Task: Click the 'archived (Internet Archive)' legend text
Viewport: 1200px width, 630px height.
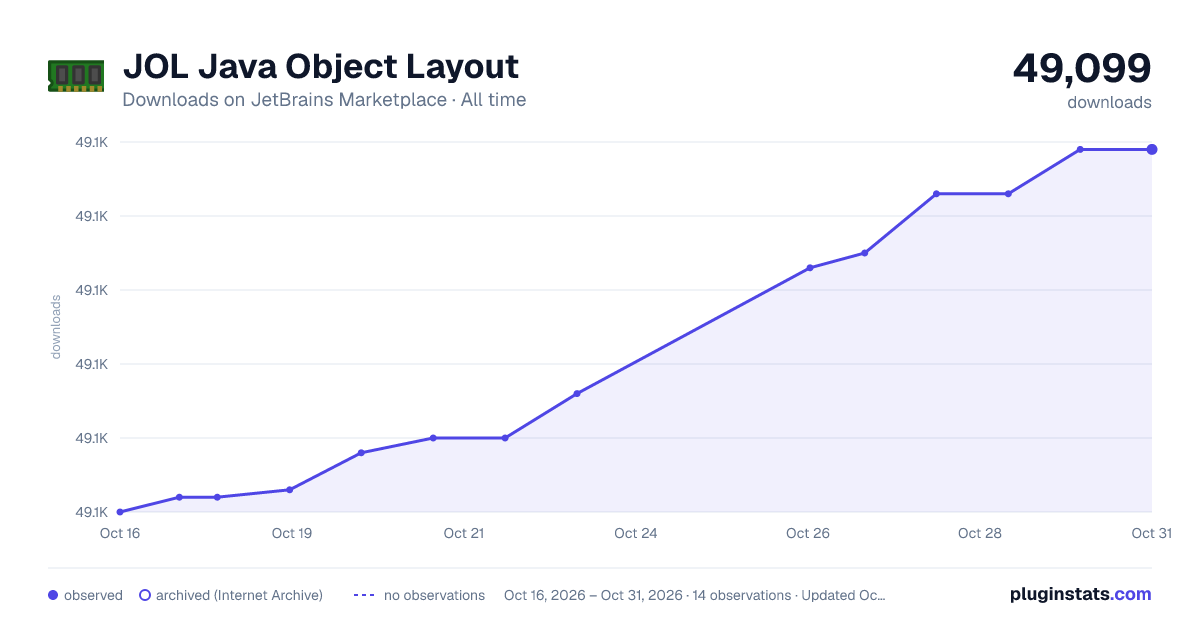Action: pyautogui.click(x=239, y=595)
